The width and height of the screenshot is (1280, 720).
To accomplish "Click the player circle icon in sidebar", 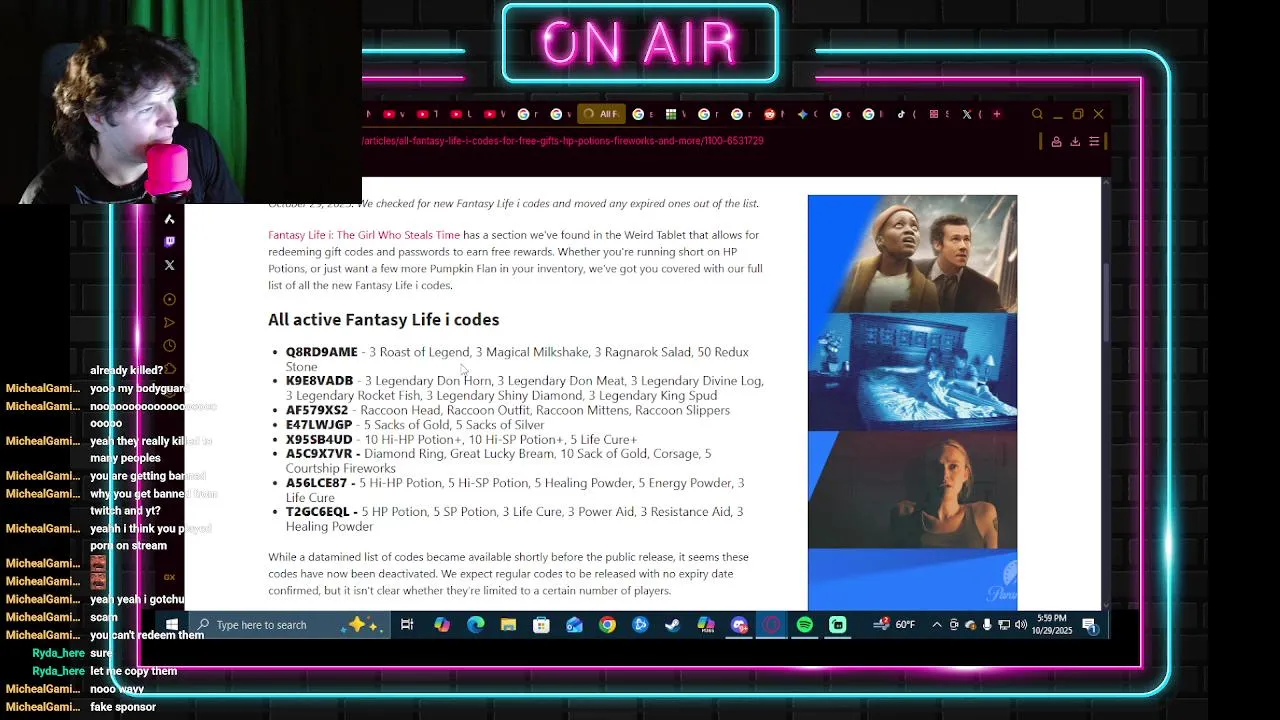I will 169,299.
